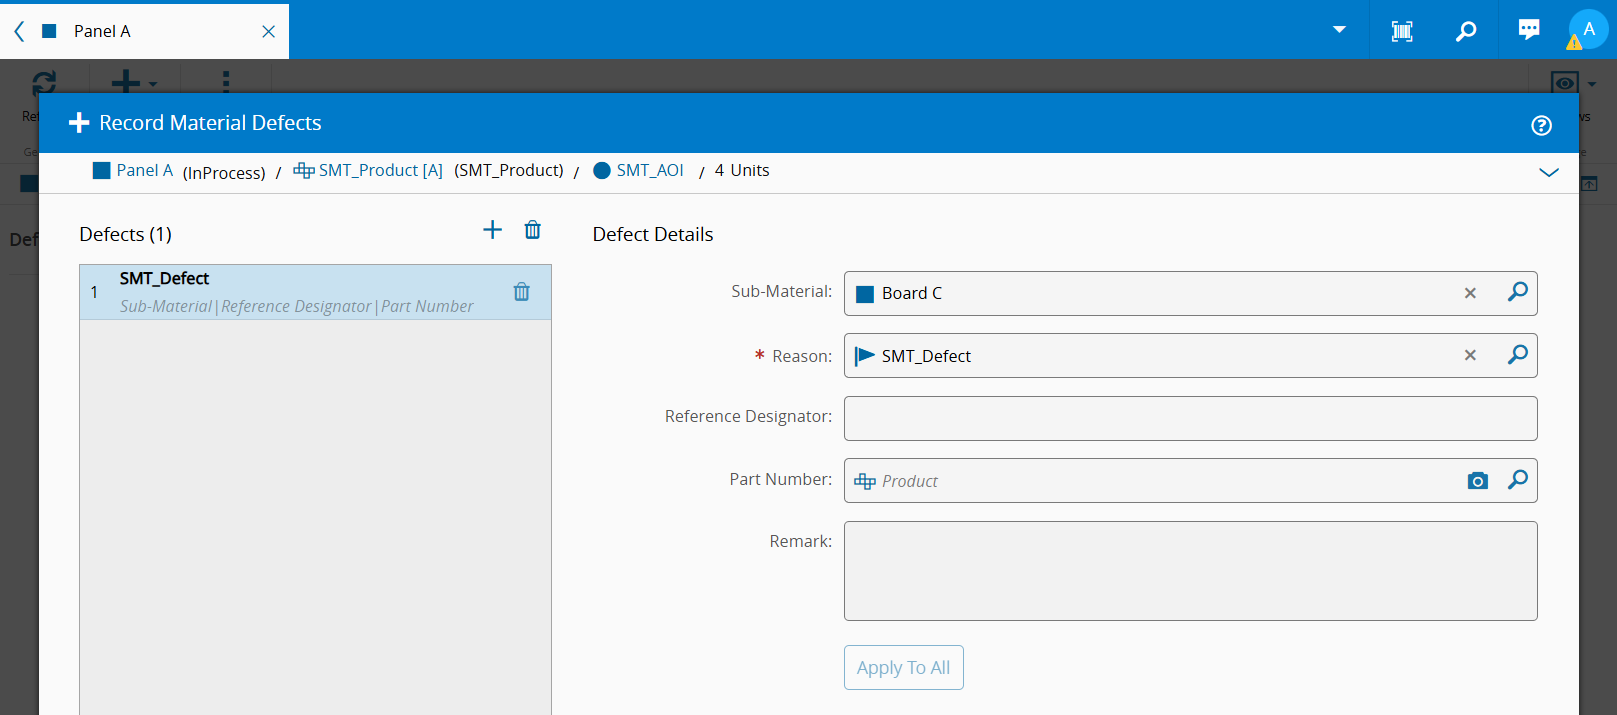Open Sub-Material search magnifier
Screen dimensions: 1617x715
[1517, 292]
